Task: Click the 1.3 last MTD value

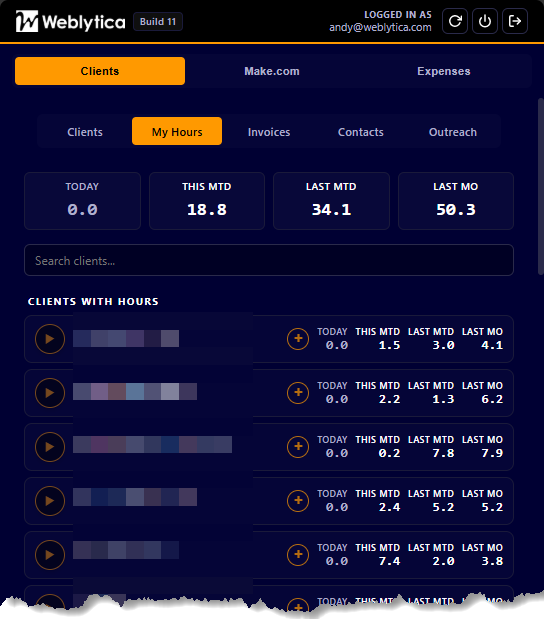Action: point(443,399)
